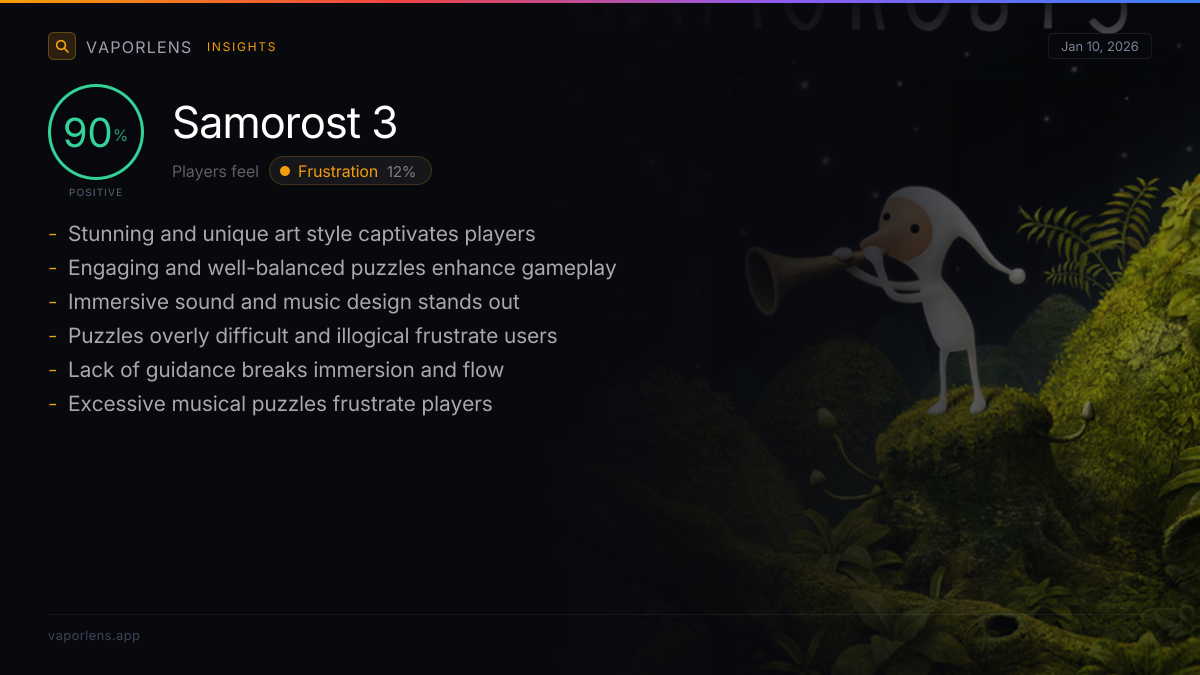Screen dimensions: 1200x675
Task: Select the Samorost 3 title
Action: (285, 123)
